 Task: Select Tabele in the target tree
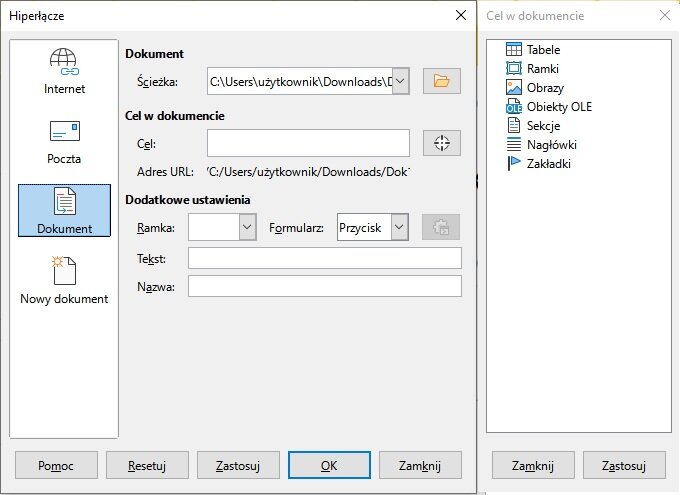543,49
